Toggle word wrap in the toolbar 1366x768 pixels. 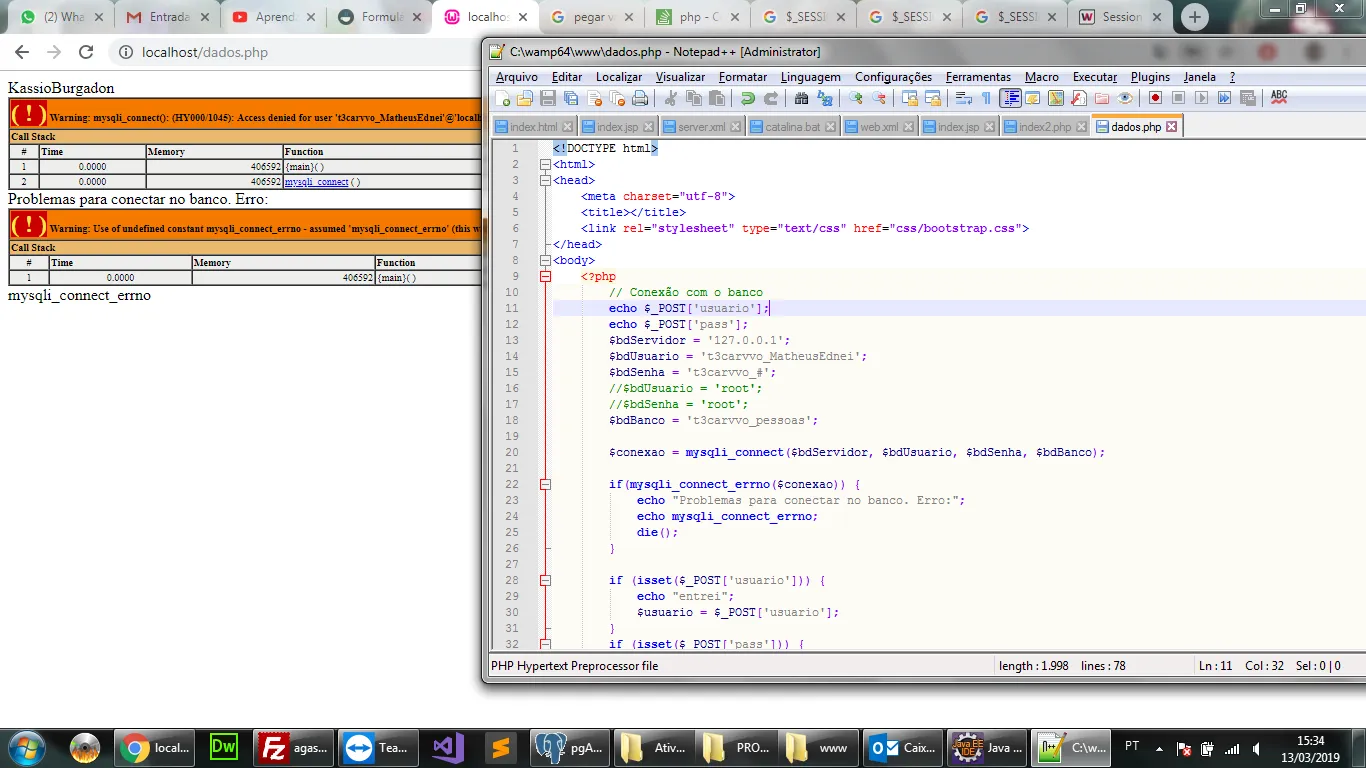point(964,98)
